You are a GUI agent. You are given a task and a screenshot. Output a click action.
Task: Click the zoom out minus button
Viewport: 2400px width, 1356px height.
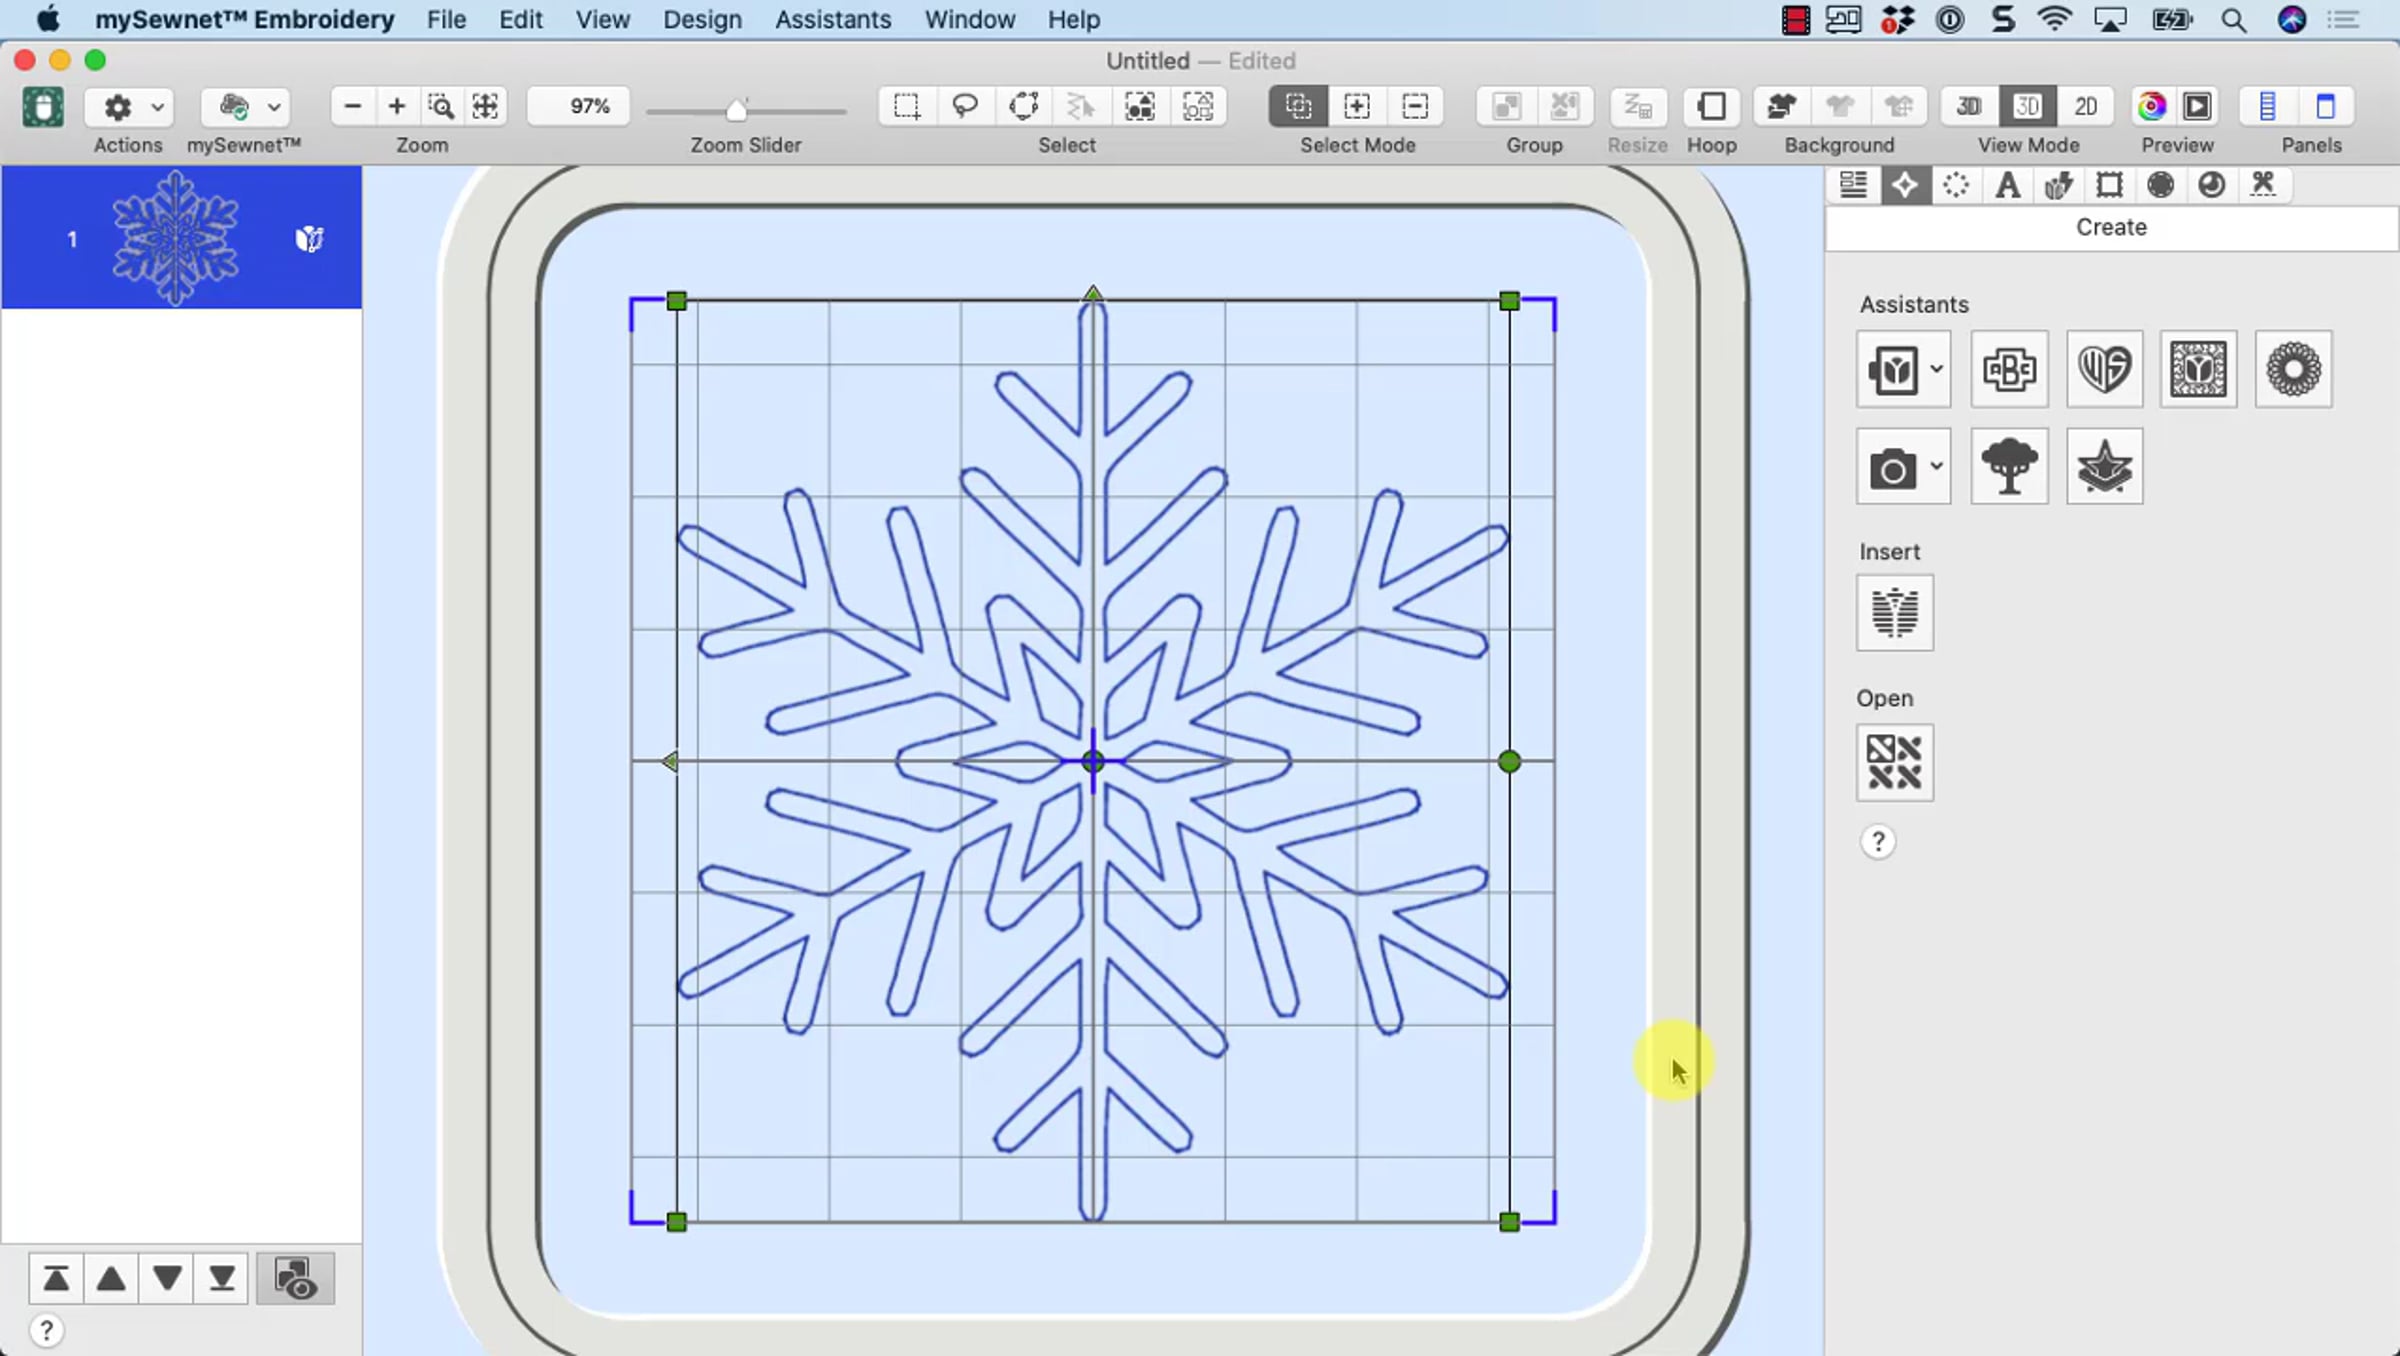pos(352,106)
